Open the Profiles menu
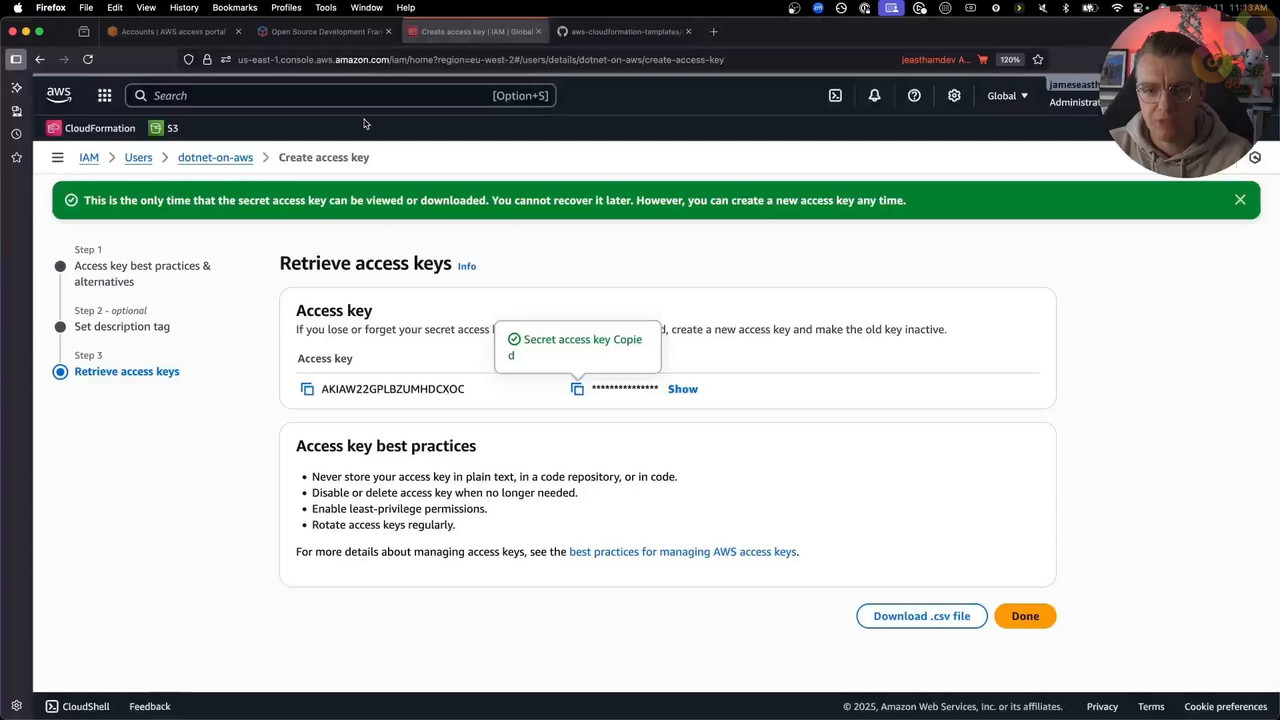Image resolution: width=1280 pixels, height=720 pixels. click(286, 7)
